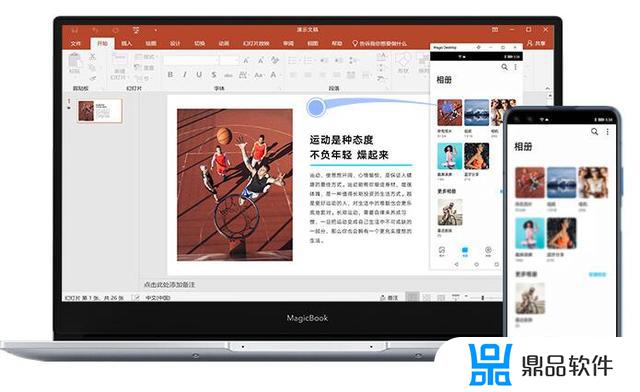
Task: Toggle Underline formatting in the ribbon
Action: (199, 75)
